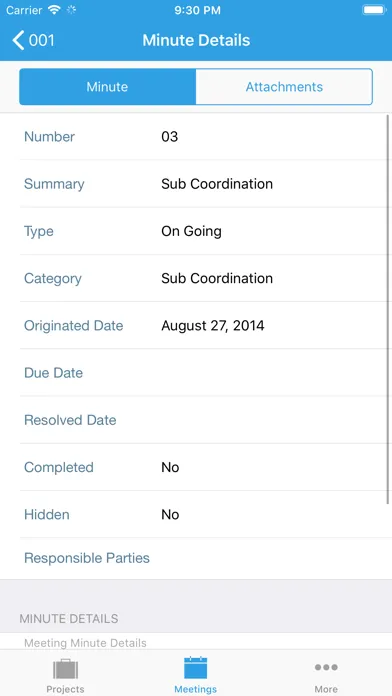Select the Meetings calendar icon
392x696 pixels.
pyautogui.click(x=196, y=667)
